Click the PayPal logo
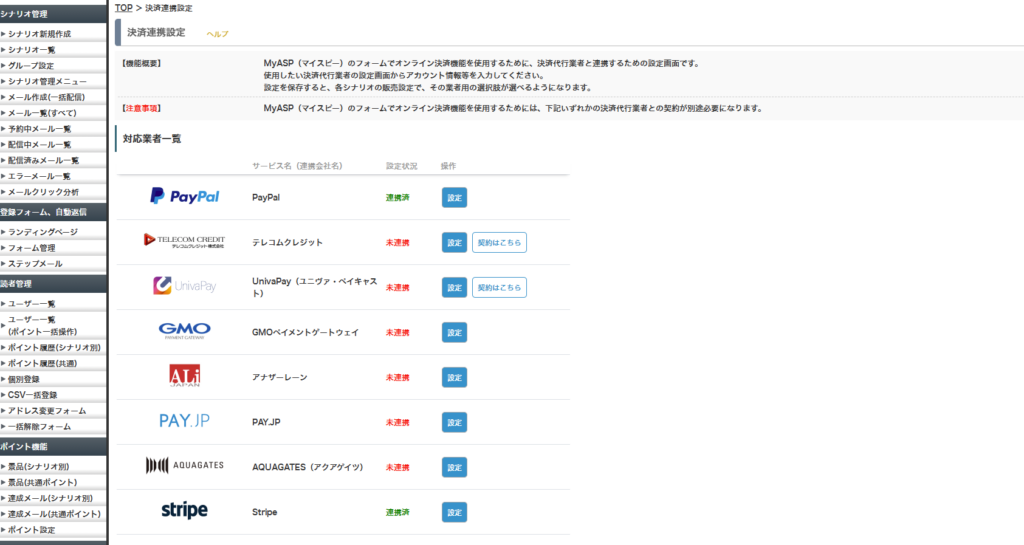This screenshot has width=1024, height=545. tap(184, 197)
